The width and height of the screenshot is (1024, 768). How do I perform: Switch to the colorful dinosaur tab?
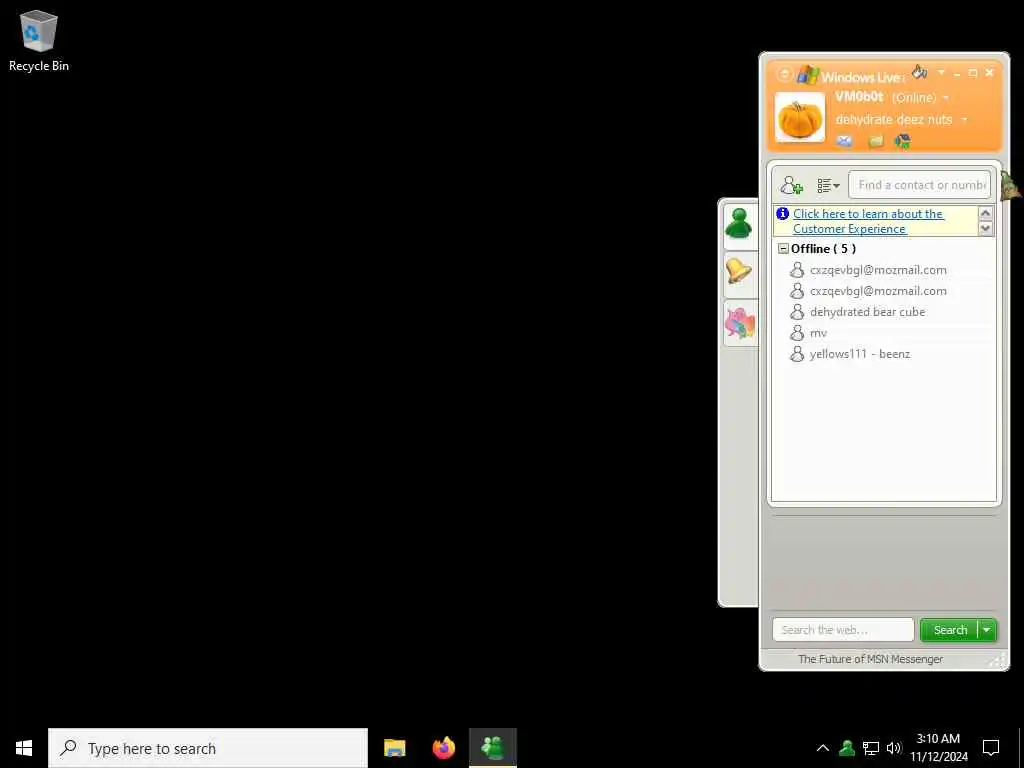pos(739,323)
